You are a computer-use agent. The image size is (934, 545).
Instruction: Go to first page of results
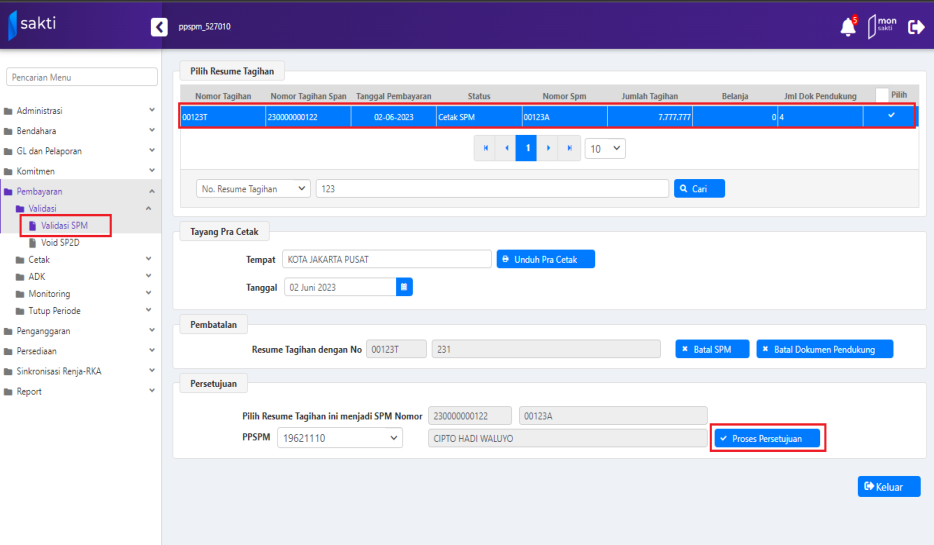486,148
